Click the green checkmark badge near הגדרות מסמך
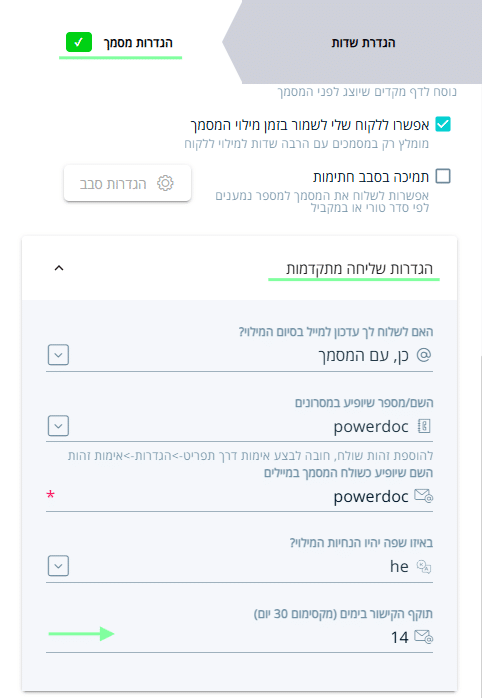This screenshot has width=482, height=698. 79,42
